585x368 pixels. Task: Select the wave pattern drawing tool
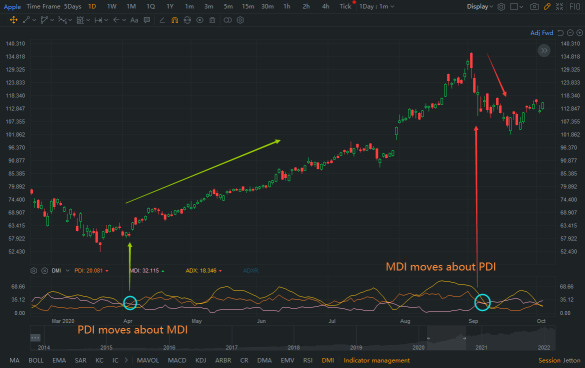pos(62,20)
